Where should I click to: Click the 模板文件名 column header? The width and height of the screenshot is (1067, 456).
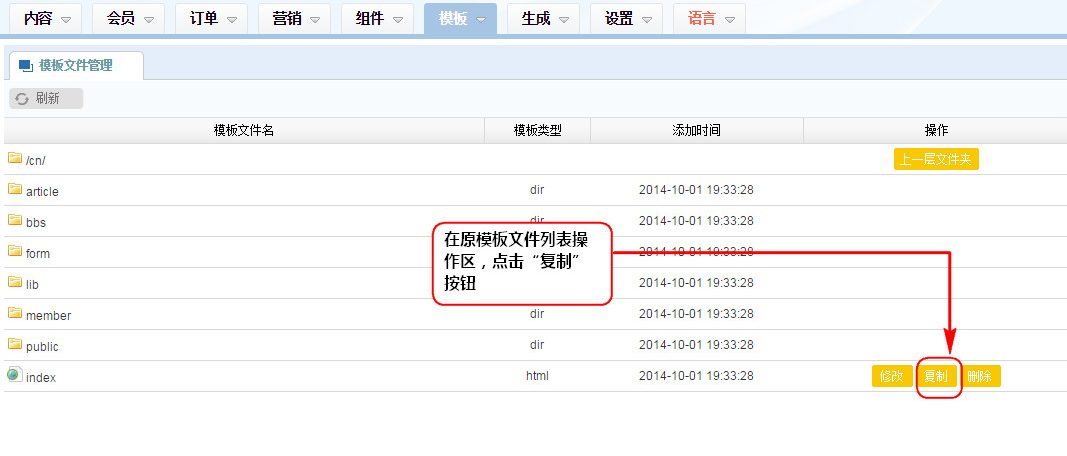(x=244, y=130)
